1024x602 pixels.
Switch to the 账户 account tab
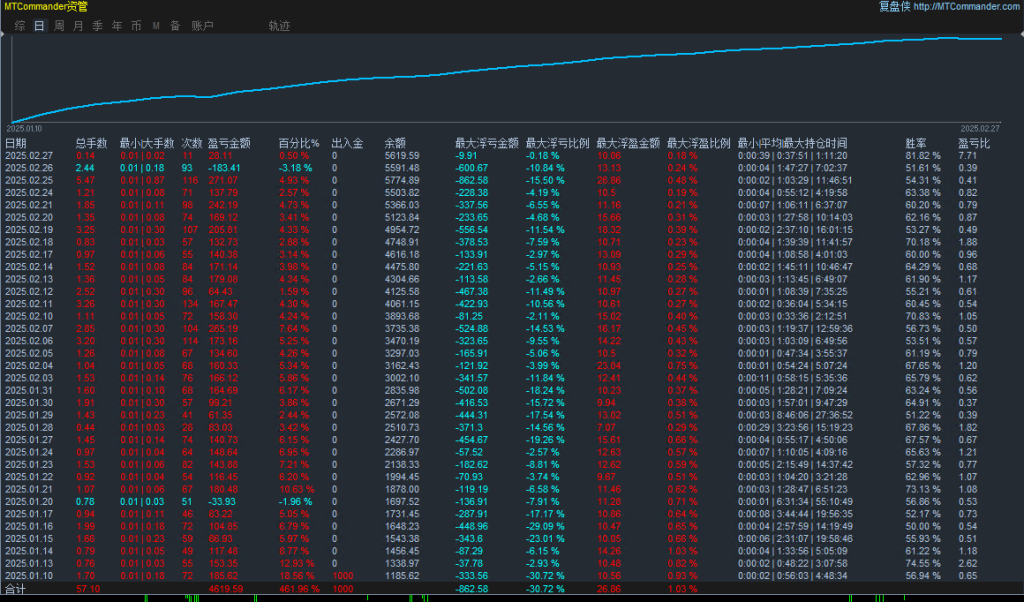pos(202,25)
